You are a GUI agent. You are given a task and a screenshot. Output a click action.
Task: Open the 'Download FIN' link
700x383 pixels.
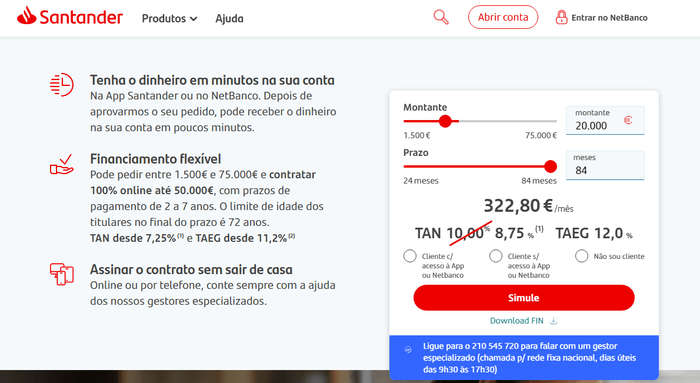click(x=517, y=321)
